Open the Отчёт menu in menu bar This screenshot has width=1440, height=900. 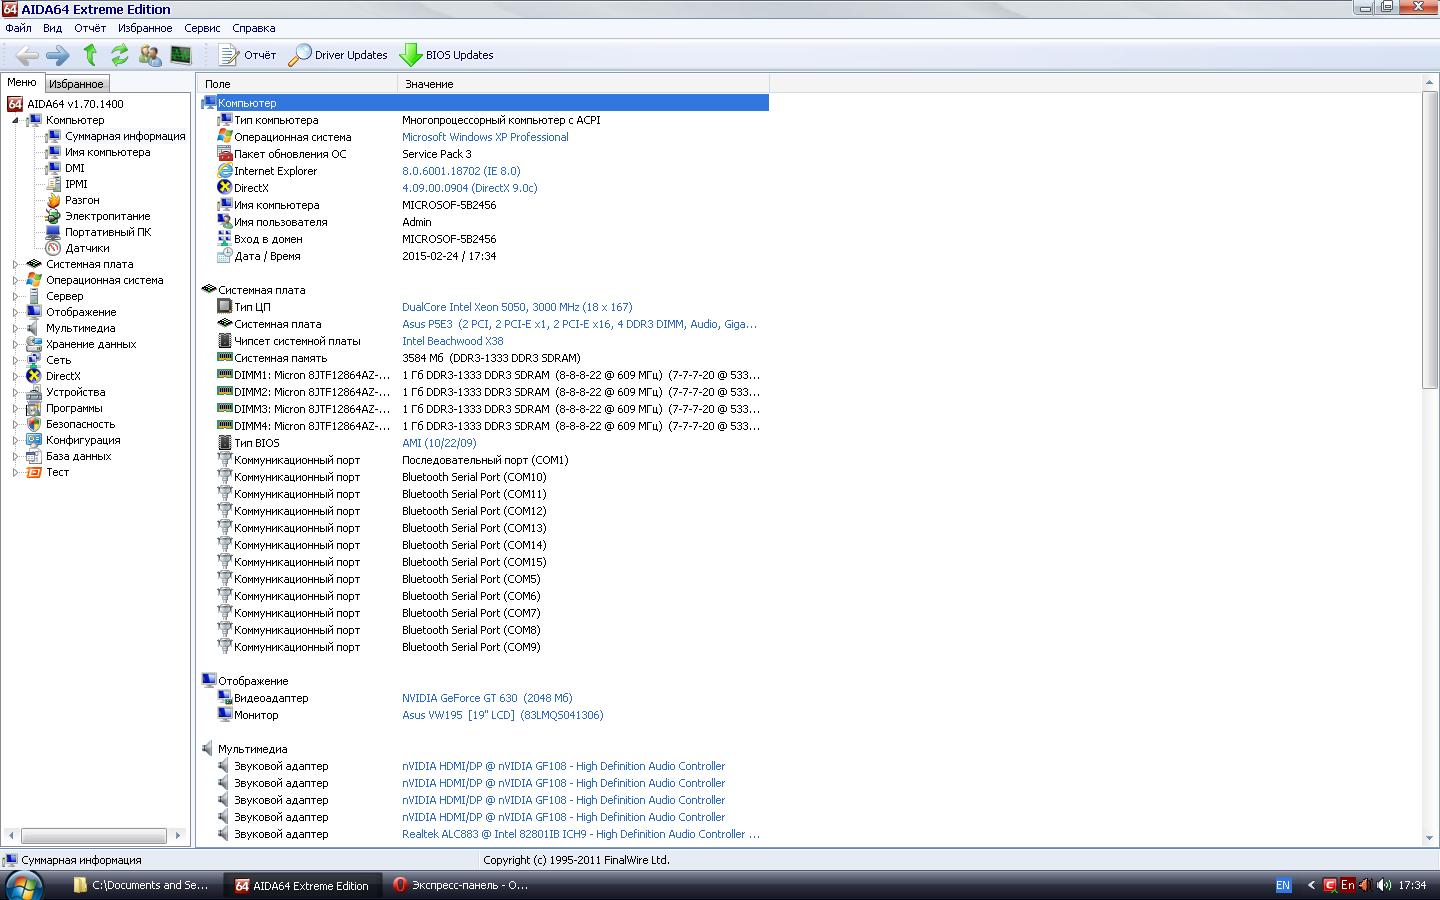pyautogui.click(x=90, y=28)
